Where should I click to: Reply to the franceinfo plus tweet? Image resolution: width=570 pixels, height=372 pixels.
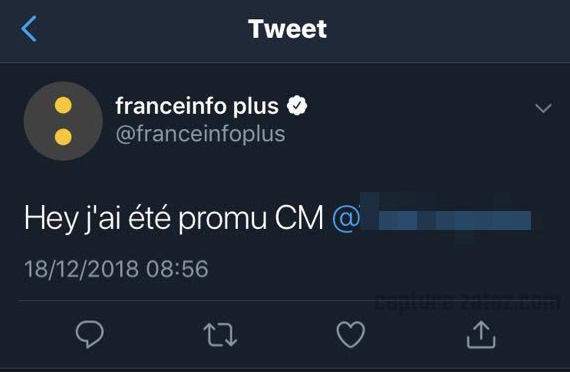[89, 334]
